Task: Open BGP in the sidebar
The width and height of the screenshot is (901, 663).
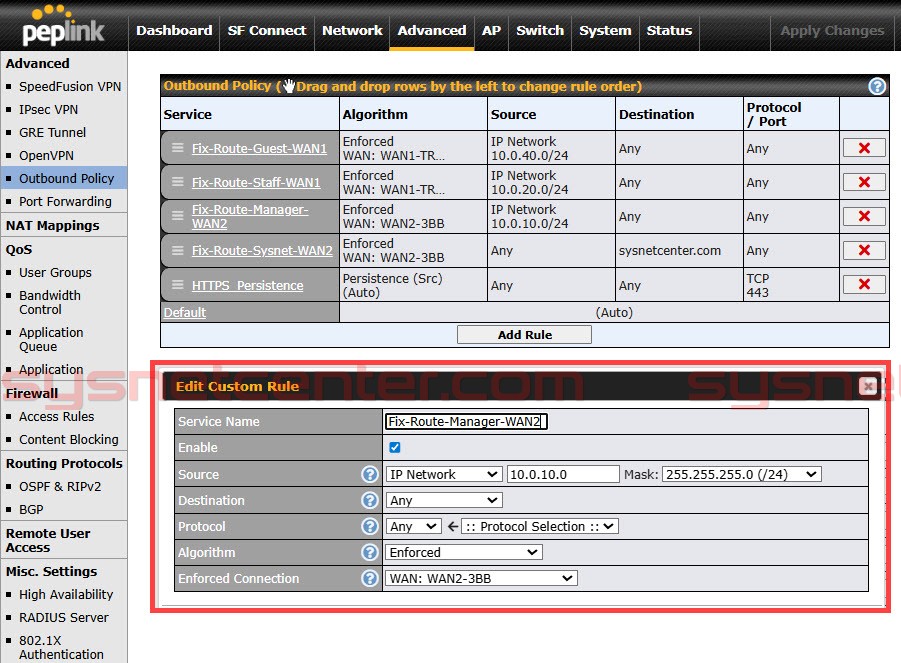Action: point(31,509)
